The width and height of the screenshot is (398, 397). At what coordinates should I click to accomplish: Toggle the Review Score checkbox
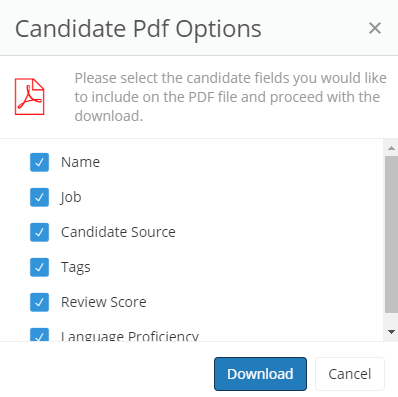pyautogui.click(x=39, y=302)
